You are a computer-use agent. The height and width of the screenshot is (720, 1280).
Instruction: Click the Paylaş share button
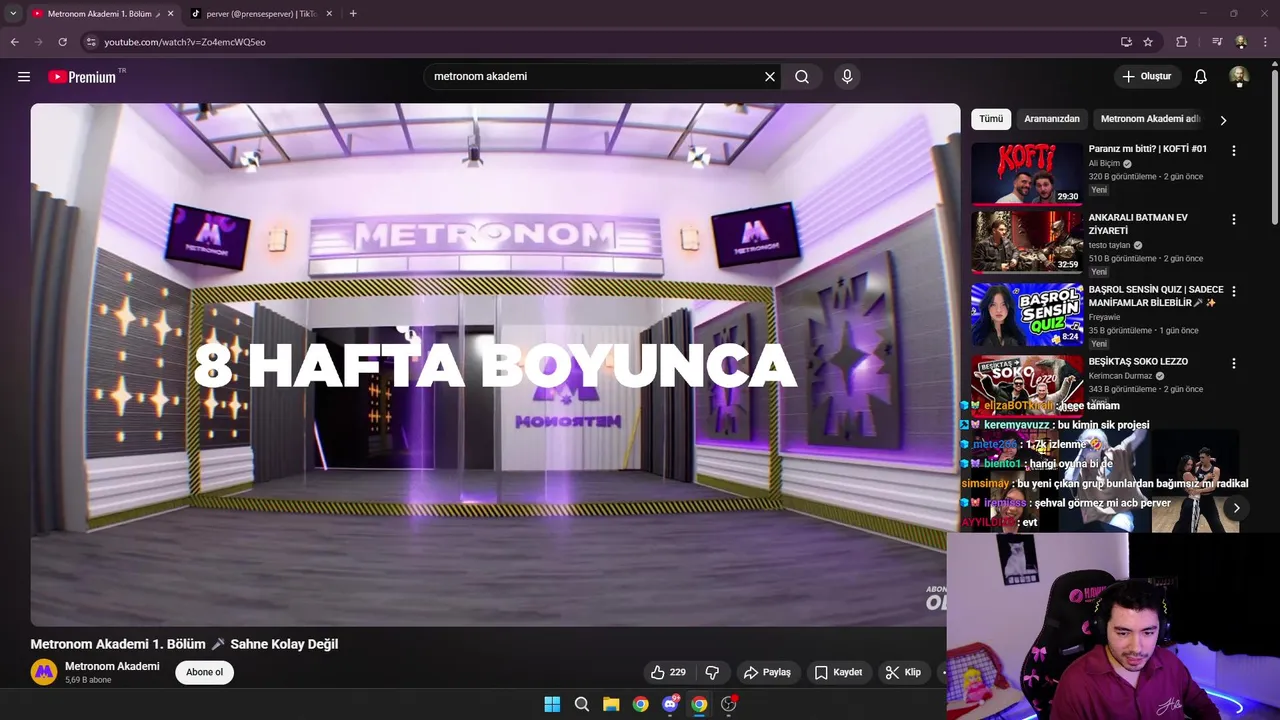[767, 673]
